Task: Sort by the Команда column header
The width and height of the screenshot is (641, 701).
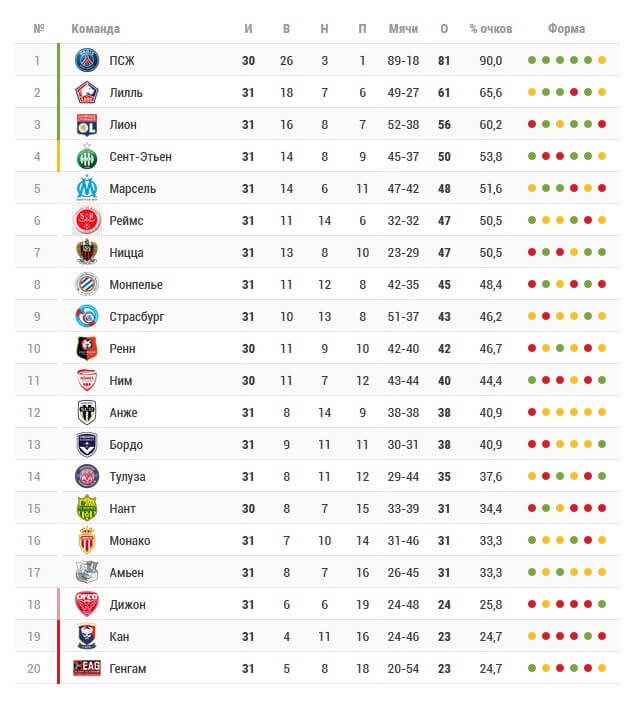Action: pyautogui.click(x=96, y=29)
